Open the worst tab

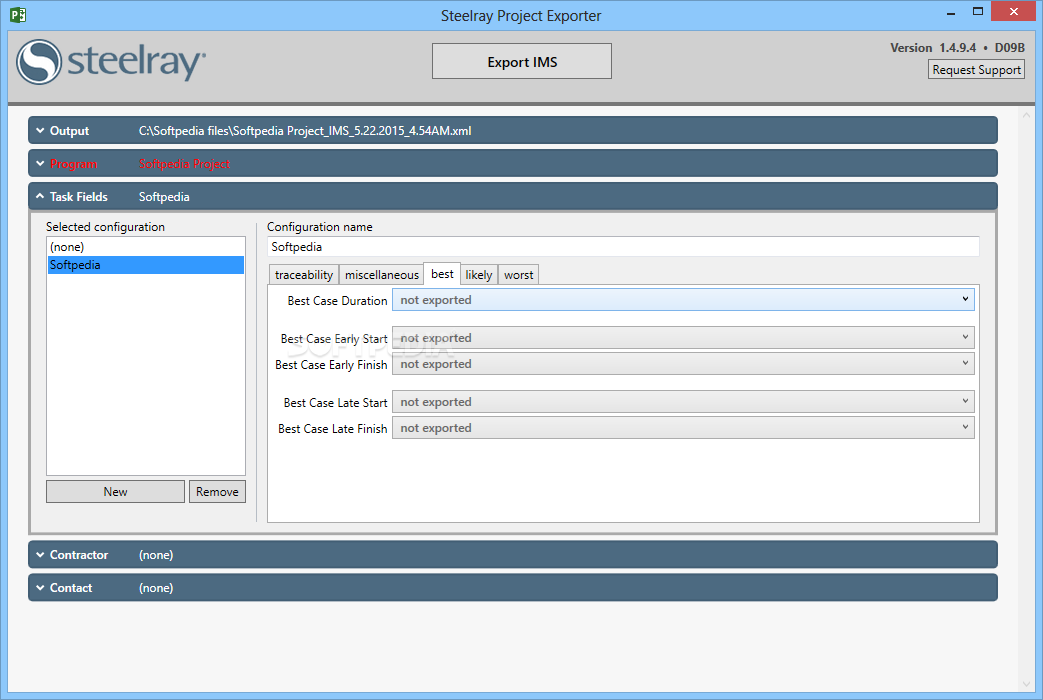[519, 275]
